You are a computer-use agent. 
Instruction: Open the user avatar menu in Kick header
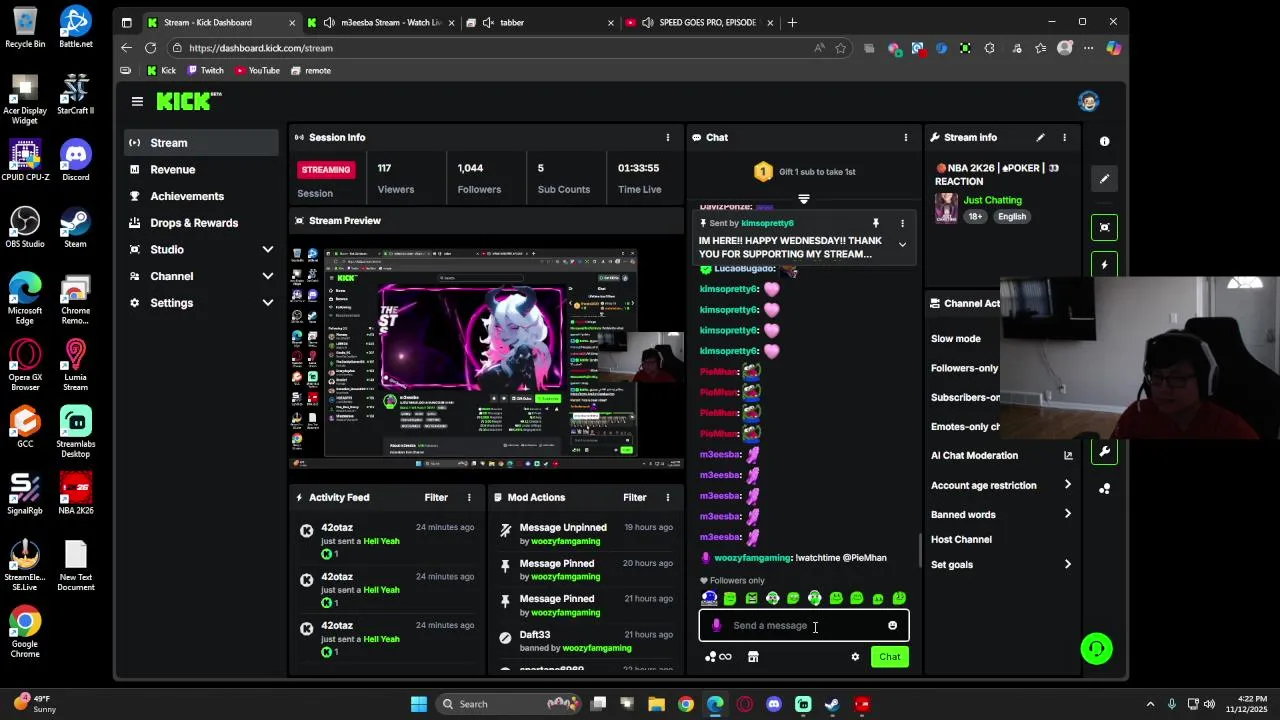[x=1089, y=101]
